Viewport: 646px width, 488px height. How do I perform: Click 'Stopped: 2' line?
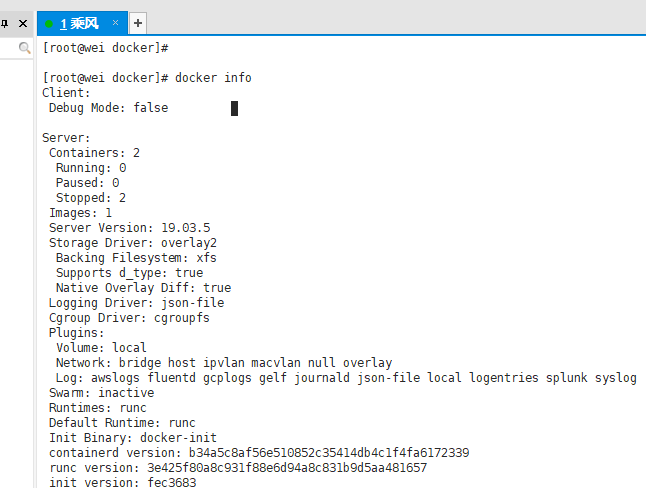91,198
